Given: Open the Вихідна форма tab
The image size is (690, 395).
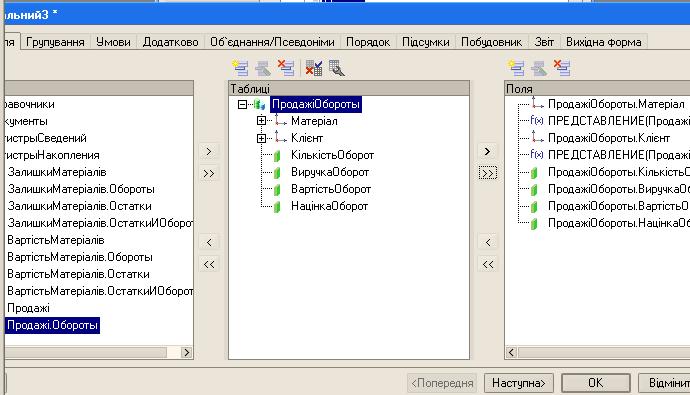Looking at the screenshot, I should coord(604,42).
